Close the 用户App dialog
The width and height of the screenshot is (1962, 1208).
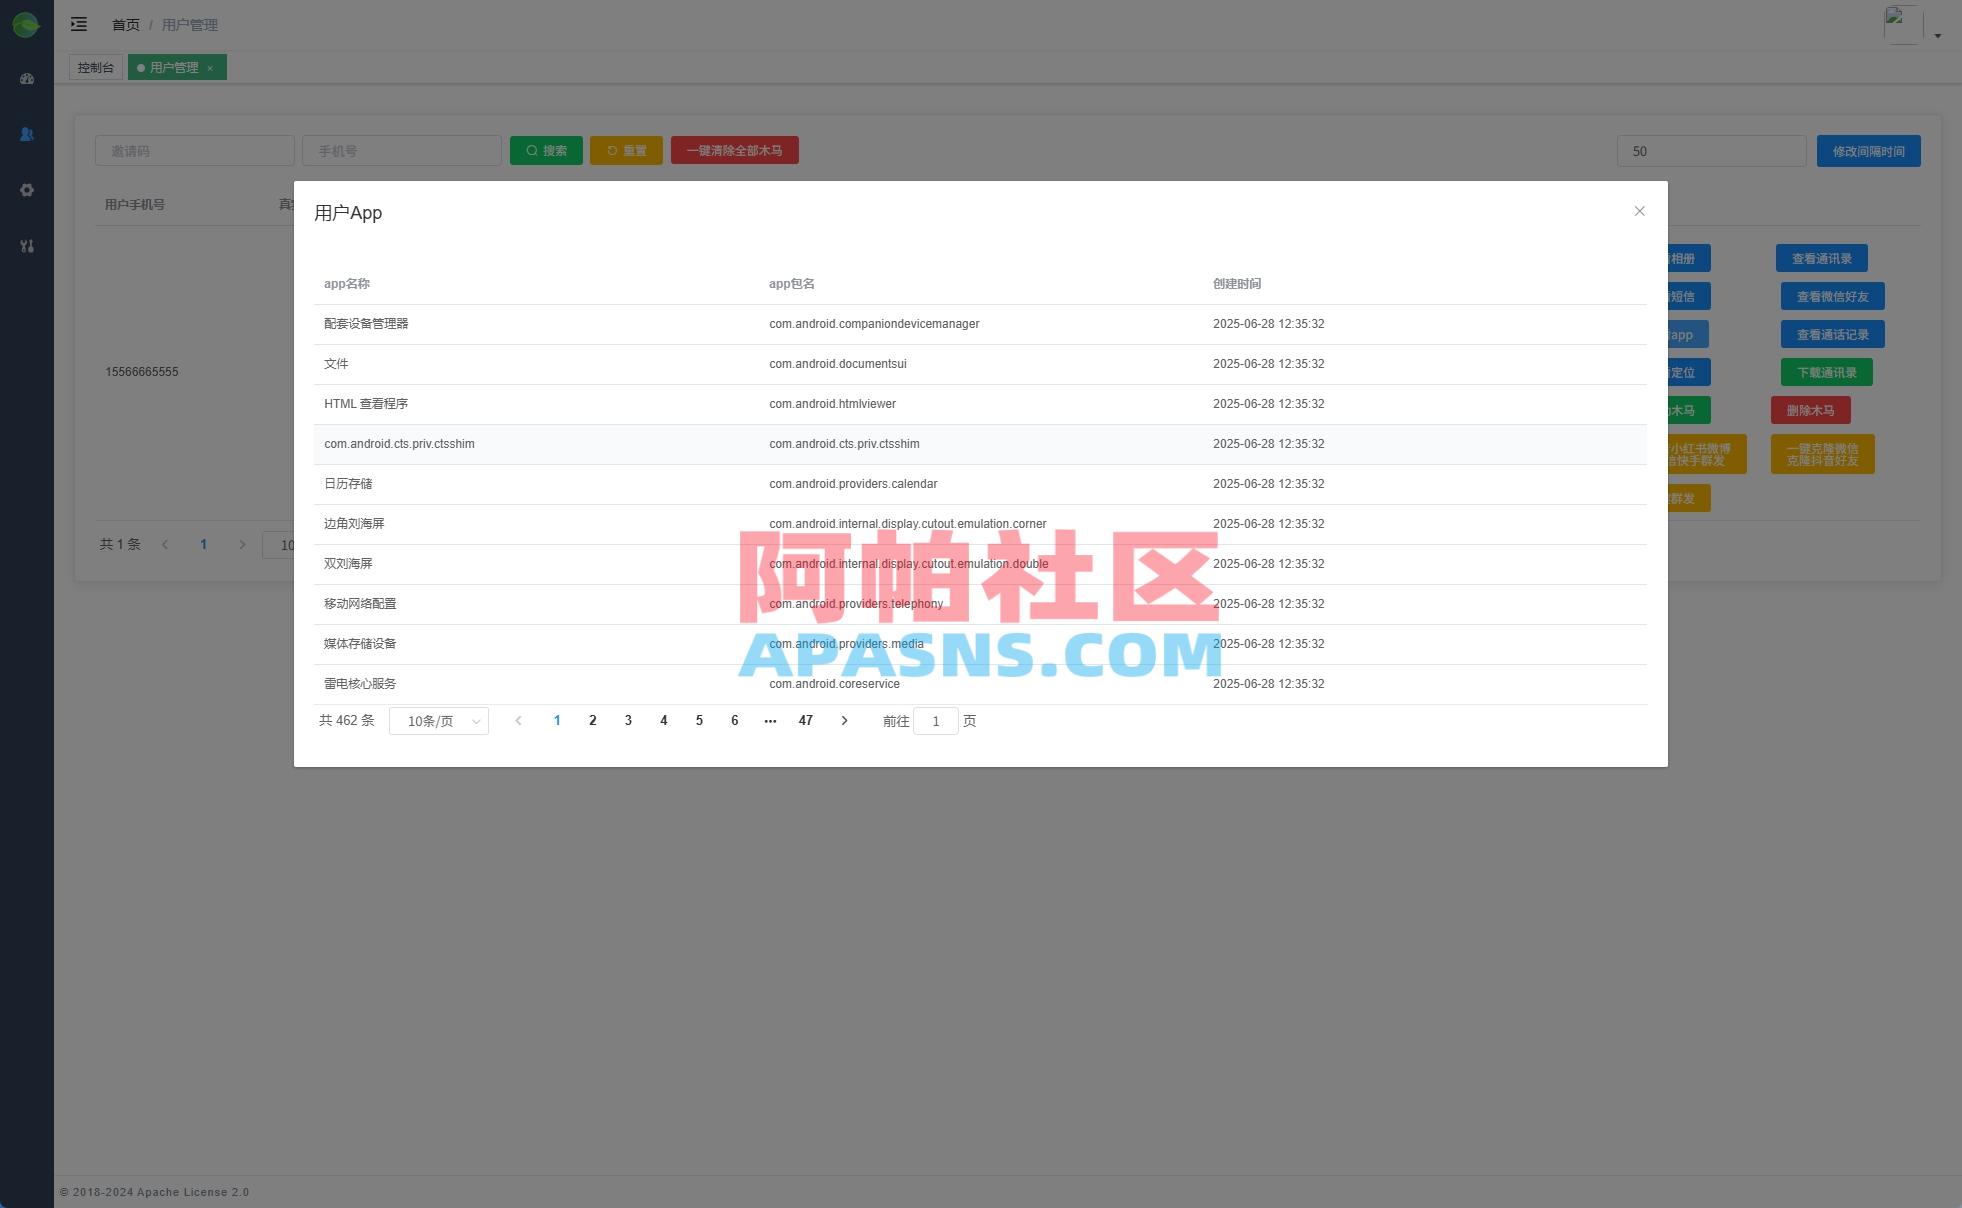[1639, 211]
